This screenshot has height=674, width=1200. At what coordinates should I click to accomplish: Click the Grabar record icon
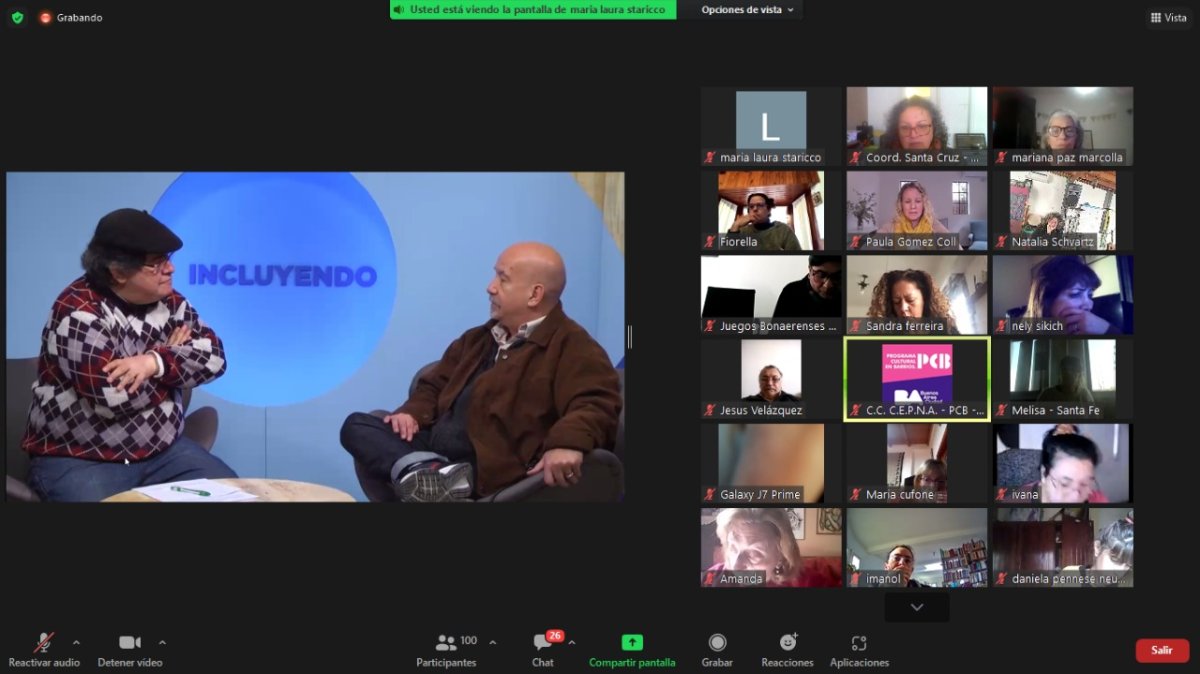(717, 643)
